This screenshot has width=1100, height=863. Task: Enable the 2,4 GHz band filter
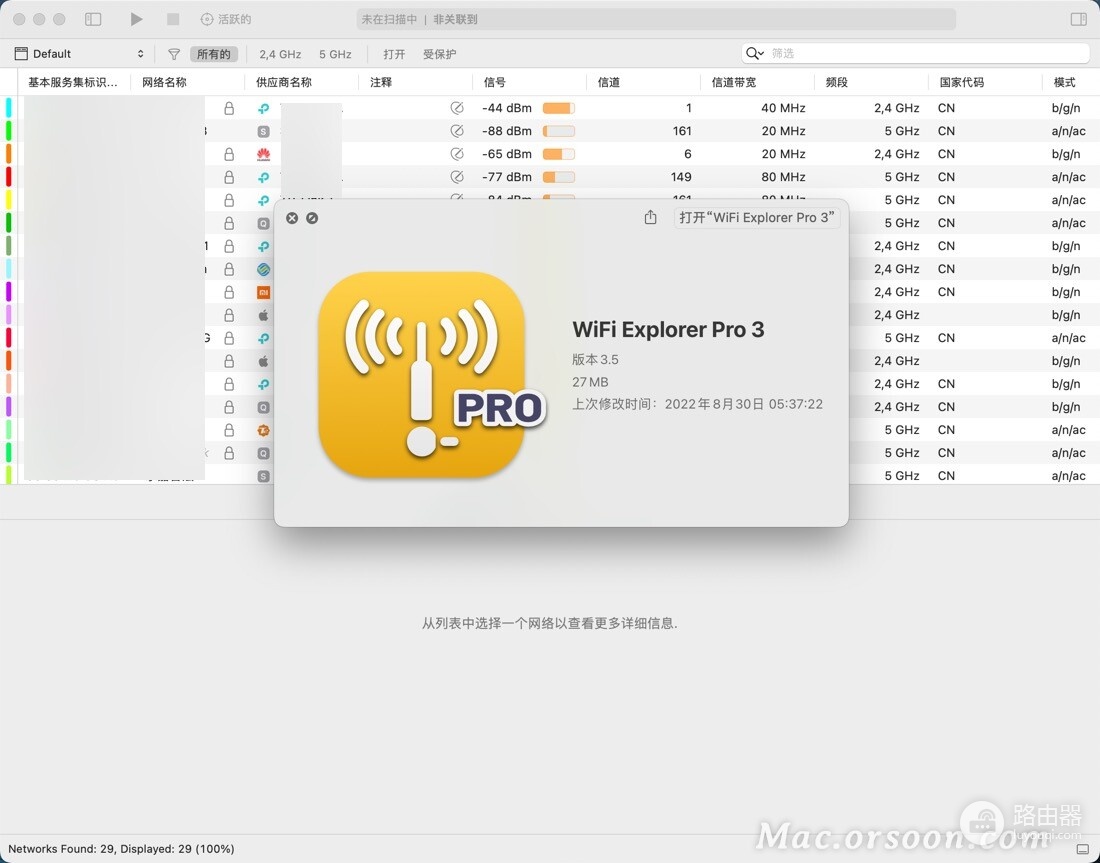coord(280,54)
